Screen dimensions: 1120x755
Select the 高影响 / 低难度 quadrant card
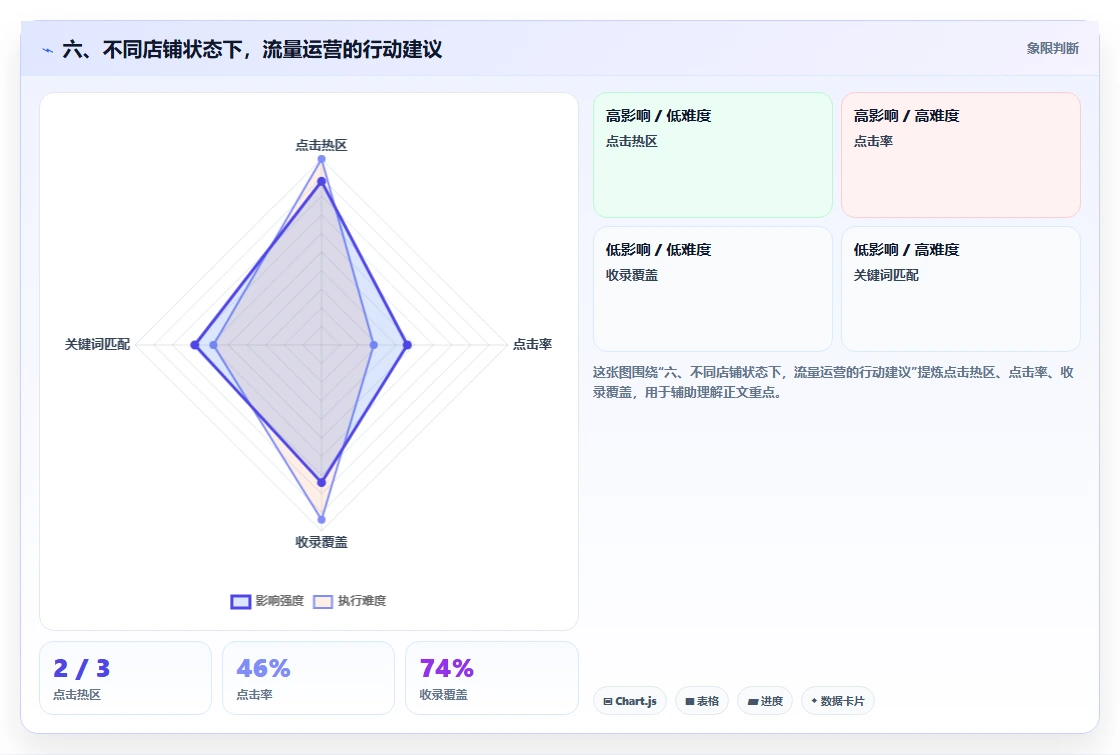(713, 155)
